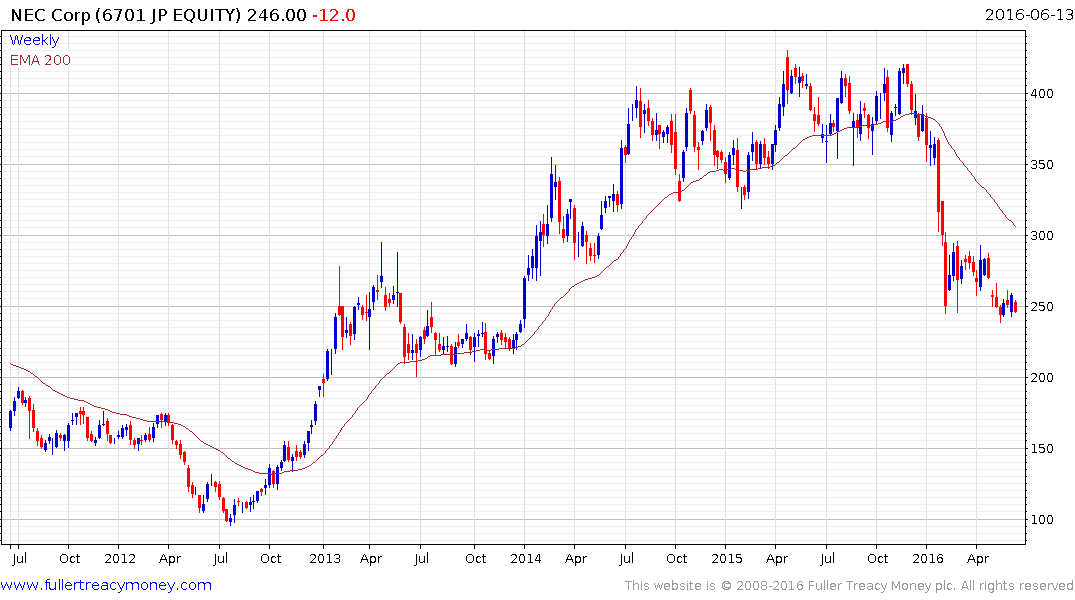1075x600 pixels.
Task: Click the 200 price axis label
Action: [1042, 377]
